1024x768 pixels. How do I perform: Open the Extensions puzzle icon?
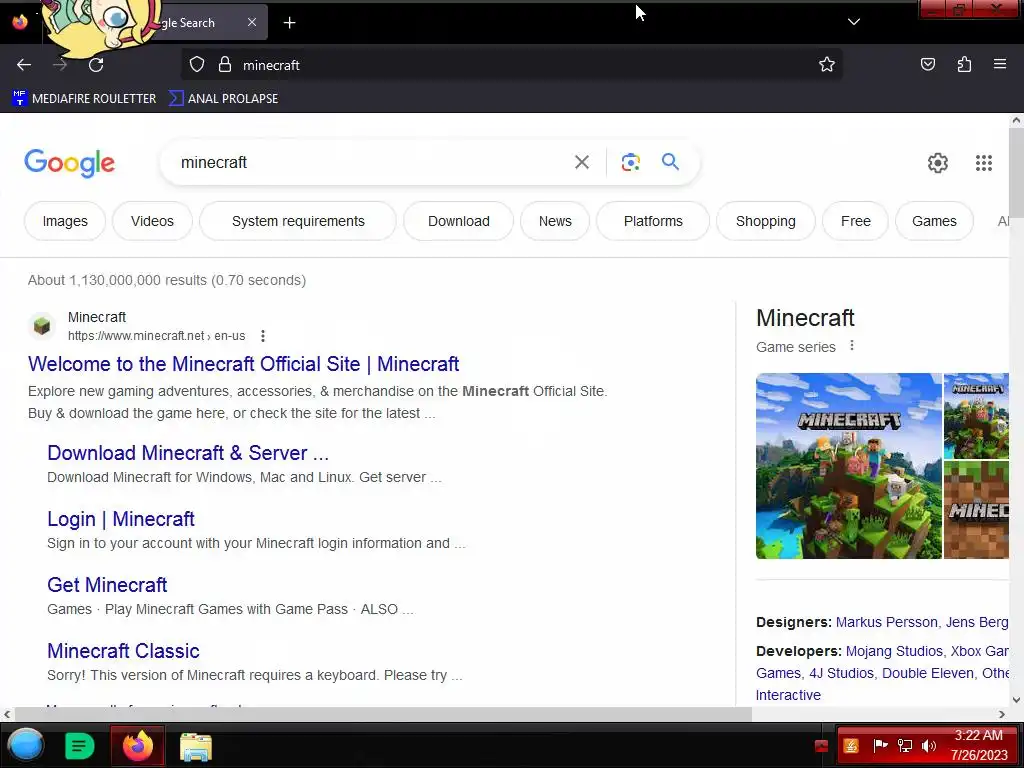[964, 65]
